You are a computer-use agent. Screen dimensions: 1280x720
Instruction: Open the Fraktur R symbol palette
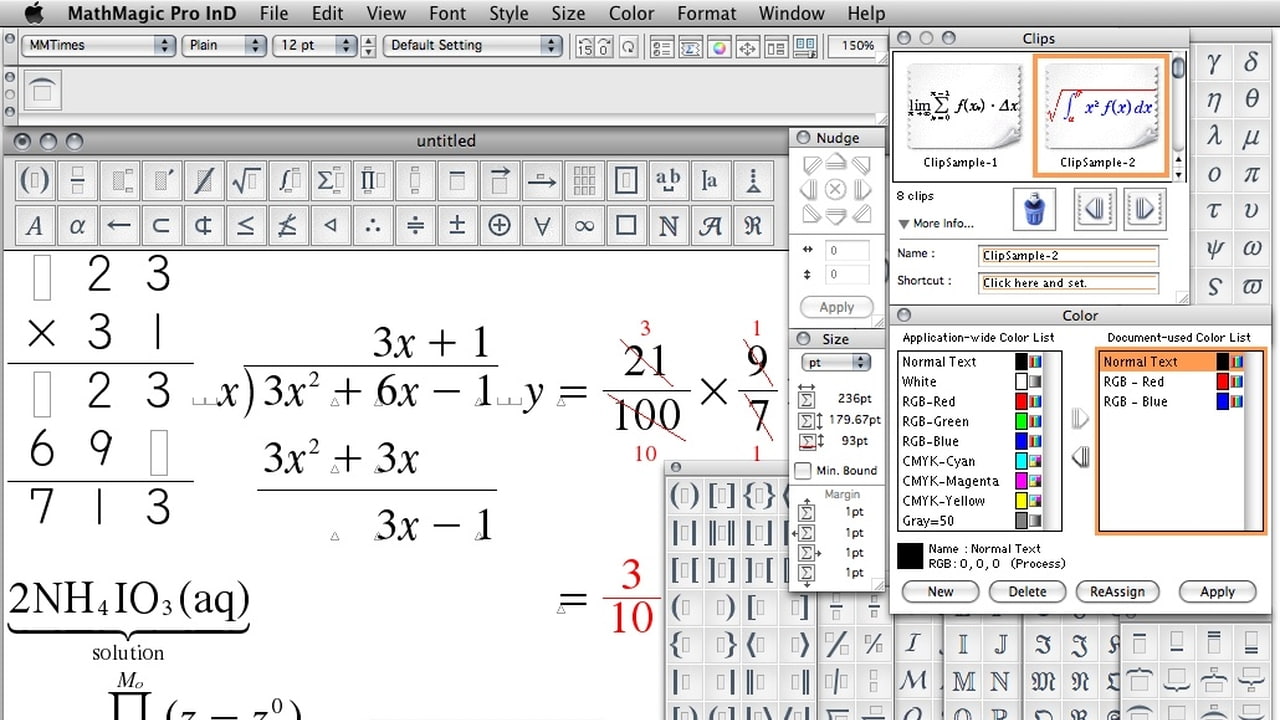point(752,225)
